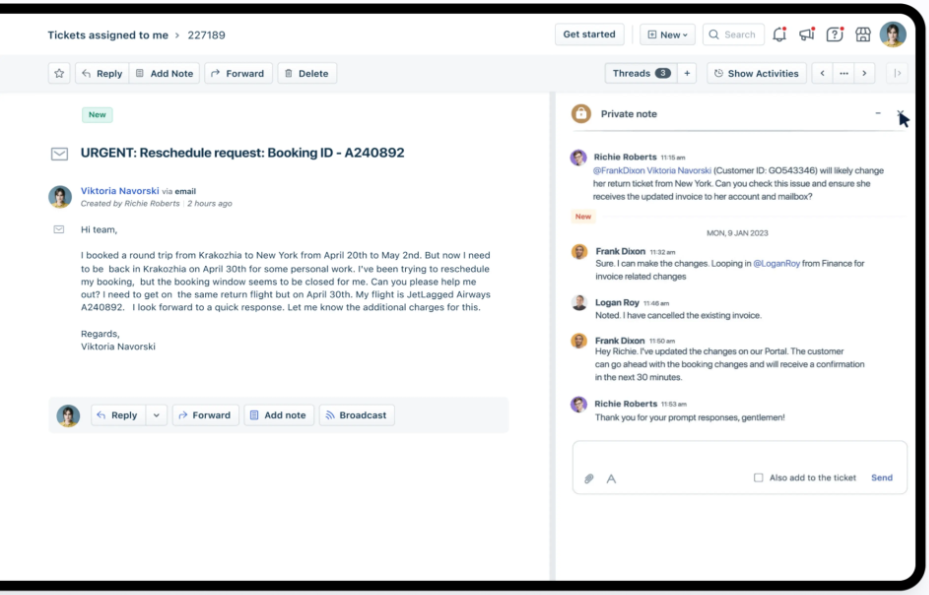Enable Also add to the ticket checkbox
This screenshot has height=595, width=929.
[758, 478]
